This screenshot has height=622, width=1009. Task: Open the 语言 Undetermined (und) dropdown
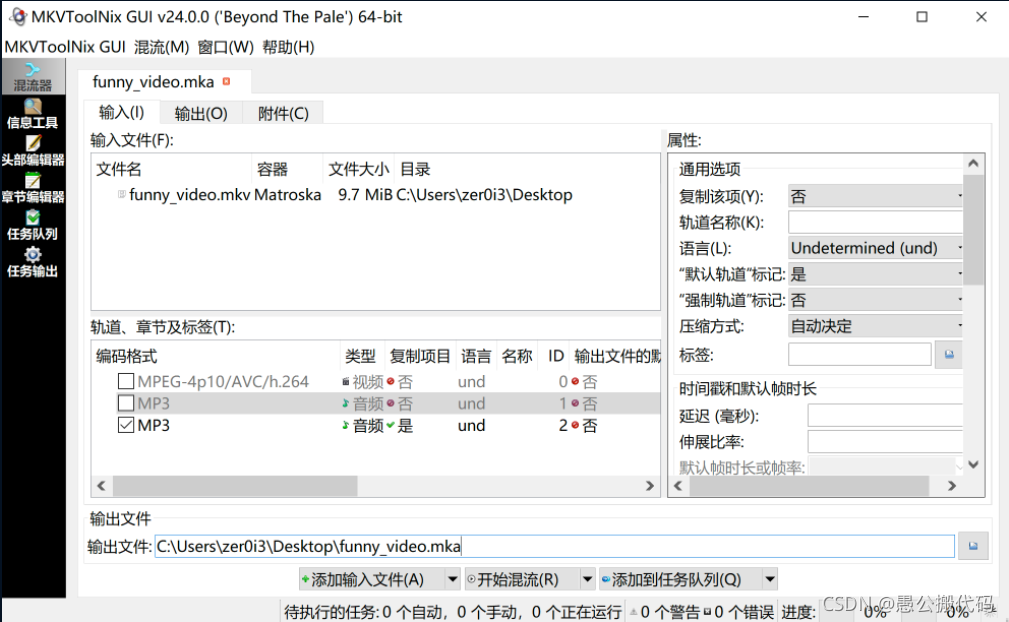point(875,248)
